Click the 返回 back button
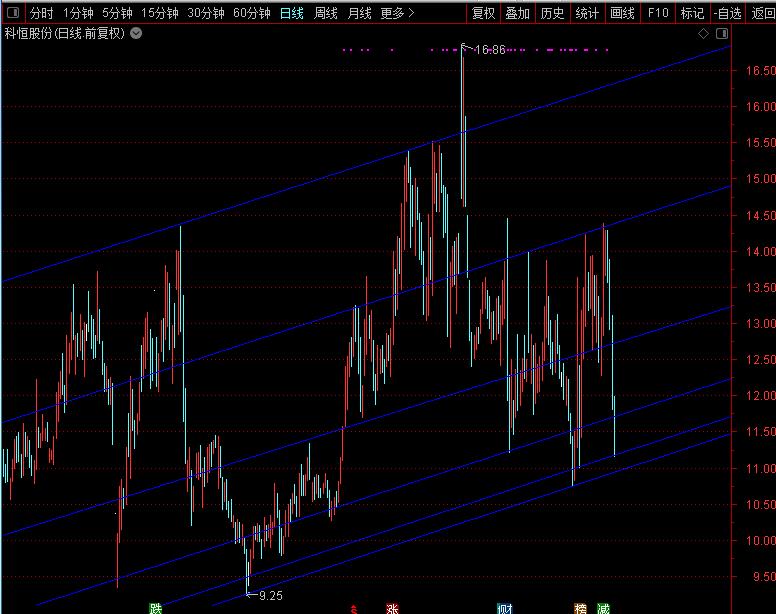This screenshot has height=614, width=776. 763,13
